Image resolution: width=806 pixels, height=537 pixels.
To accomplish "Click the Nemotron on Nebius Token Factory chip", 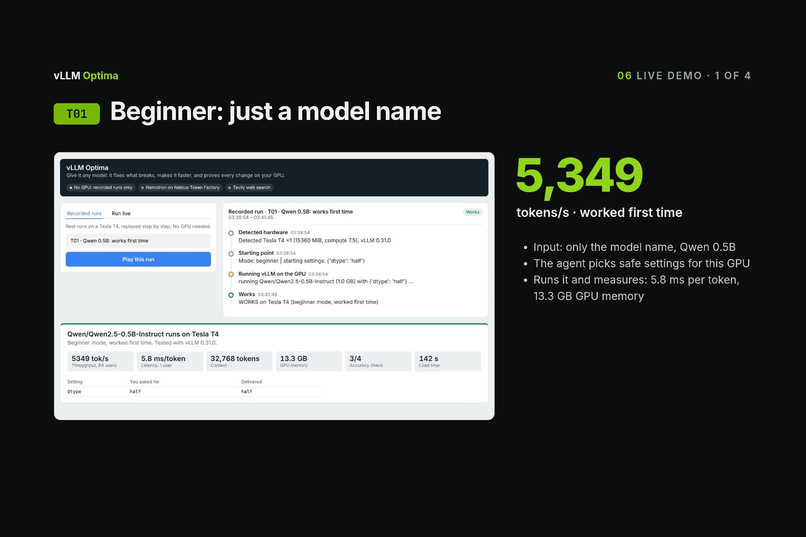I will point(180,188).
